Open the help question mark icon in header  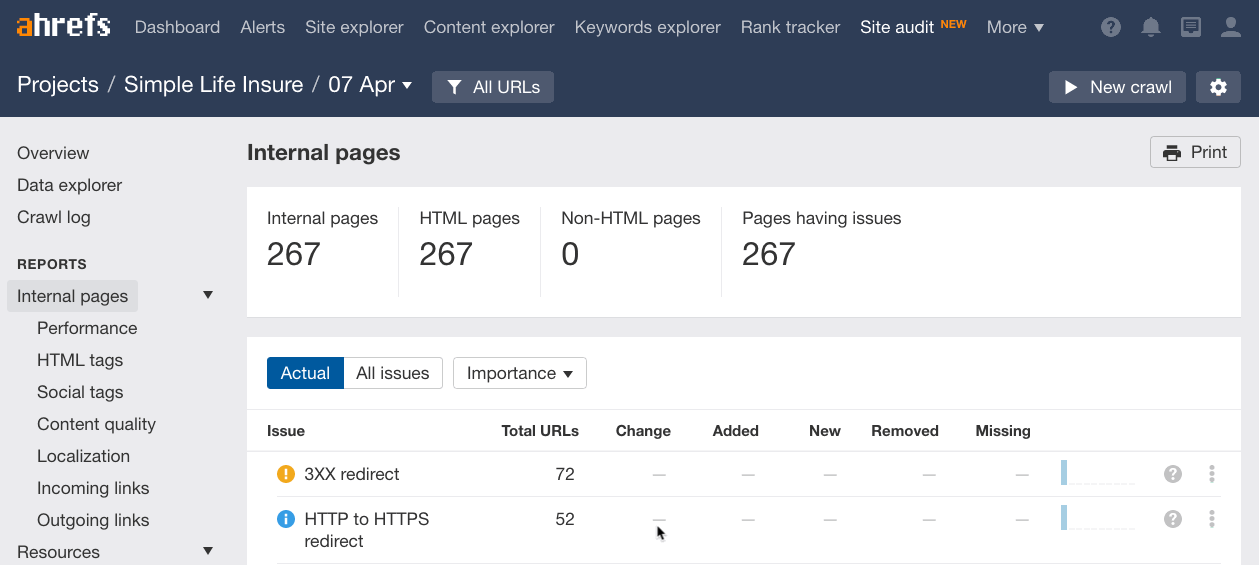coord(1111,27)
